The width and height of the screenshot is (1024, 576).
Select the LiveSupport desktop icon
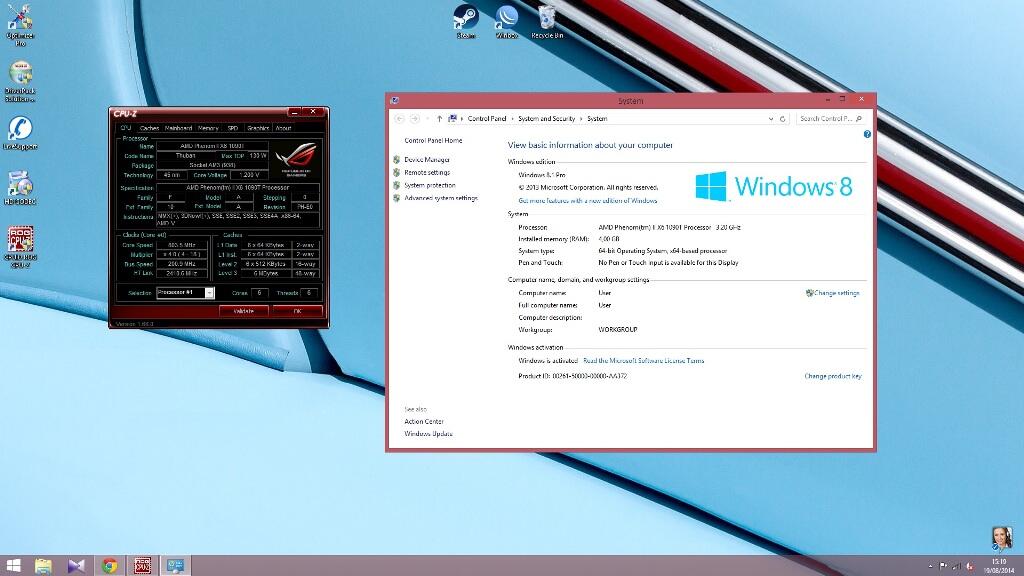pyautogui.click(x=20, y=133)
